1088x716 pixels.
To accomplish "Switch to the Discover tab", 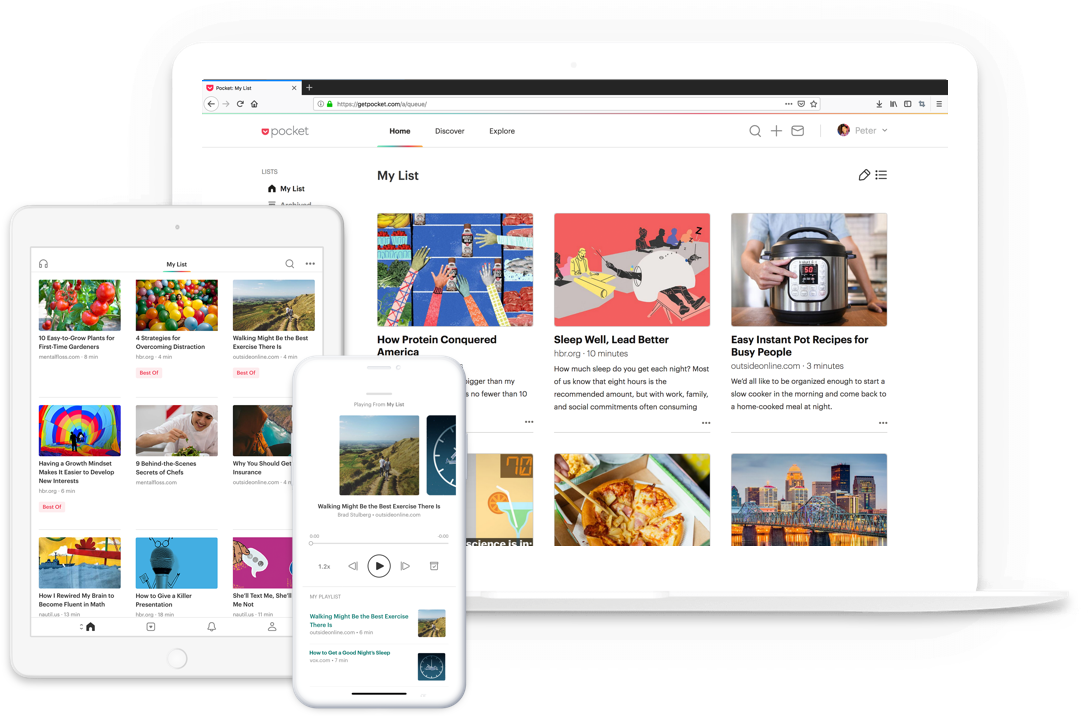I will click(x=449, y=131).
